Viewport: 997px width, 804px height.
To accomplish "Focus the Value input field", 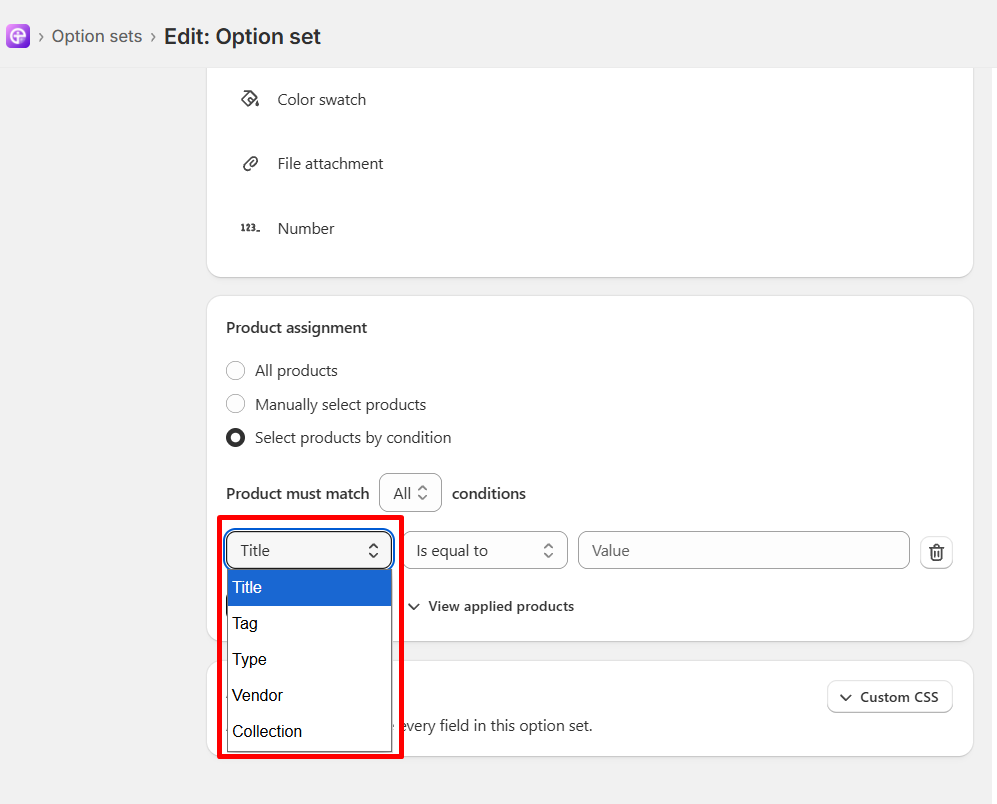I will coord(743,550).
